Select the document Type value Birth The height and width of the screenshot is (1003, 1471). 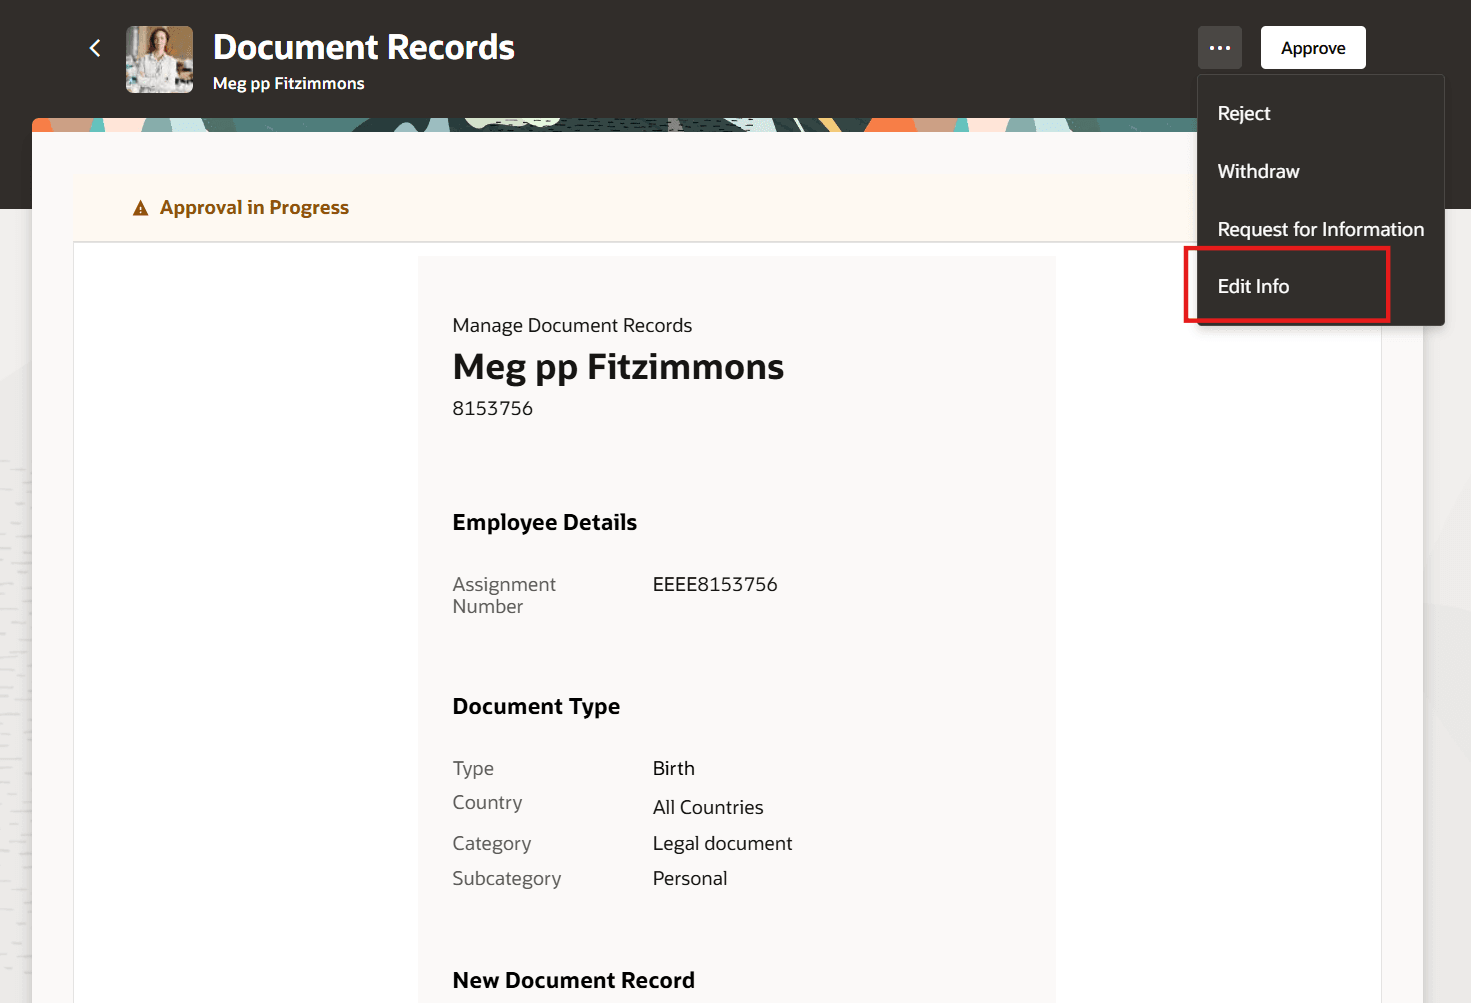[x=673, y=768]
